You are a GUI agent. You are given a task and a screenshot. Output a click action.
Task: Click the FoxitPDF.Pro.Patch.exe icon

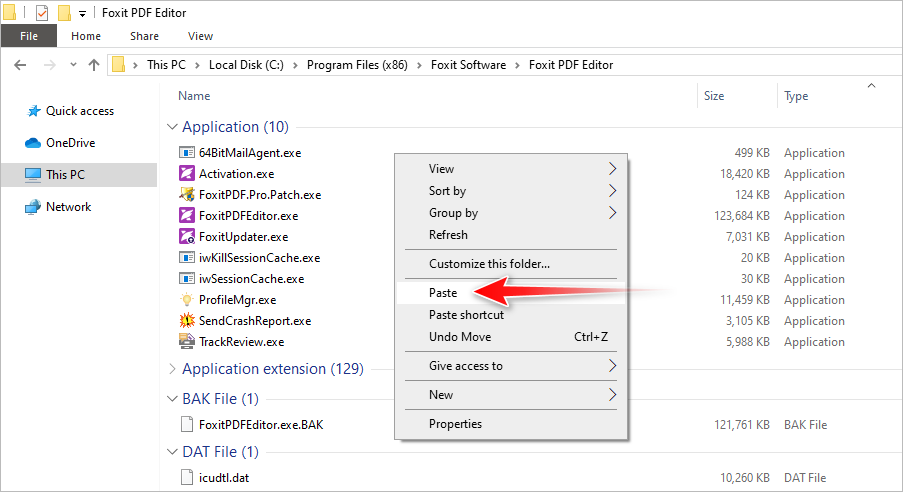186,195
